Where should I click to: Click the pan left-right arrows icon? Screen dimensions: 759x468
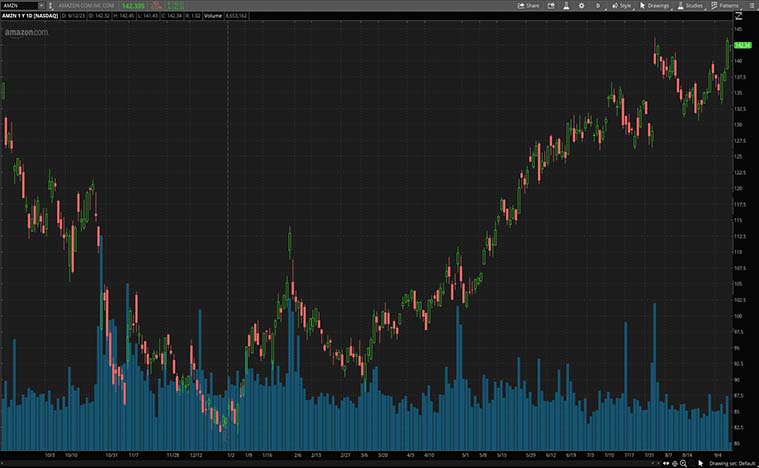pos(666,463)
